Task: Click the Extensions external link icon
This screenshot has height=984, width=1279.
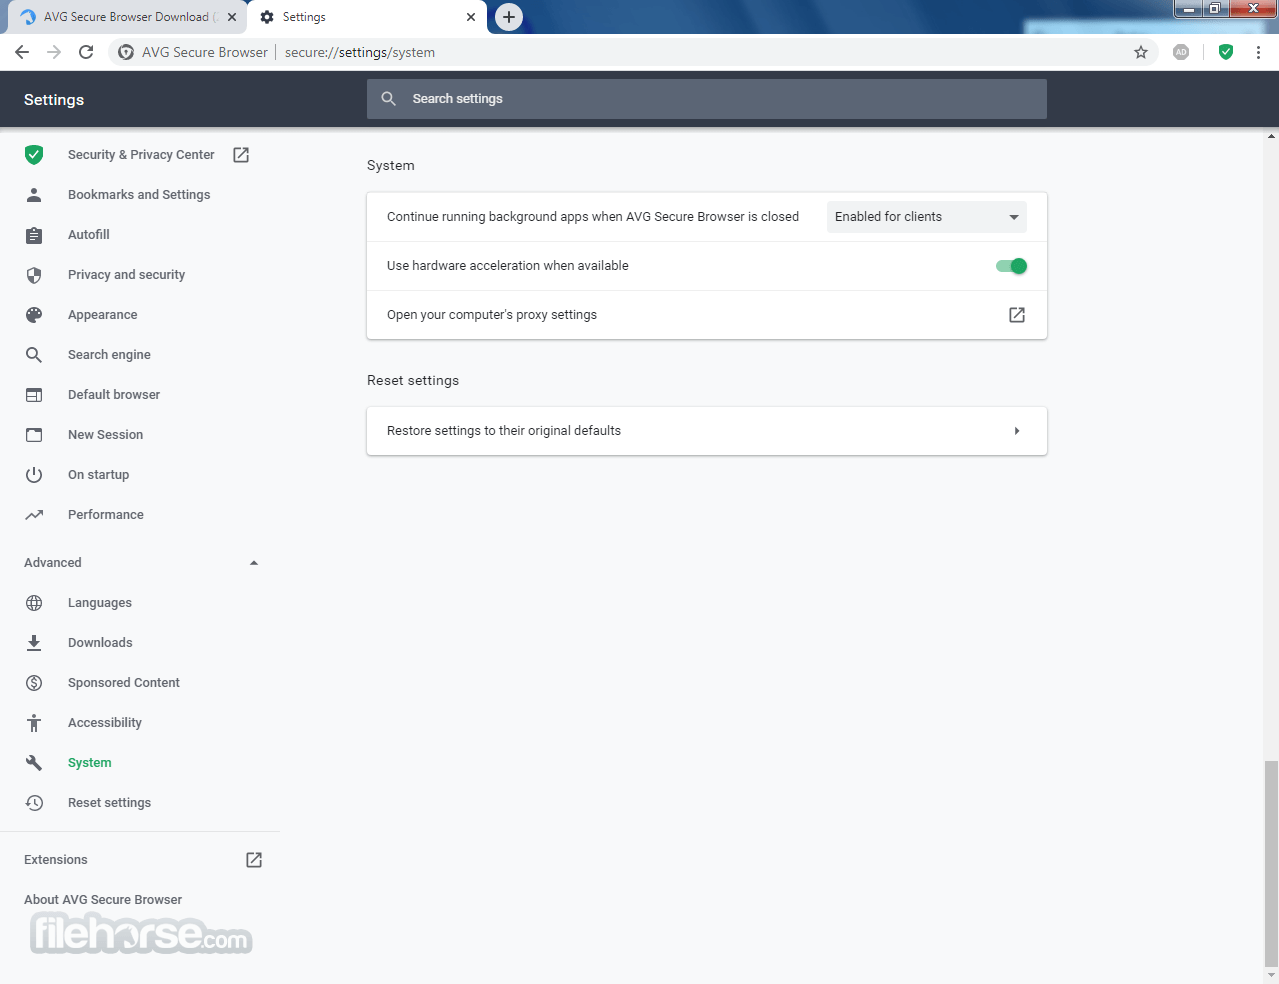Action: (254, 860)
